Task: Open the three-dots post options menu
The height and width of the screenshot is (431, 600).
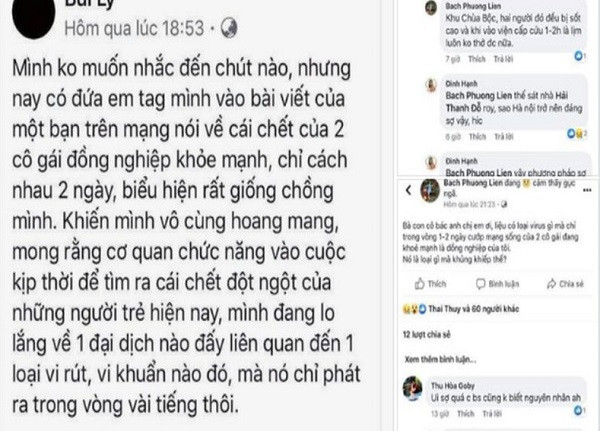Action: tap(587, 190)
